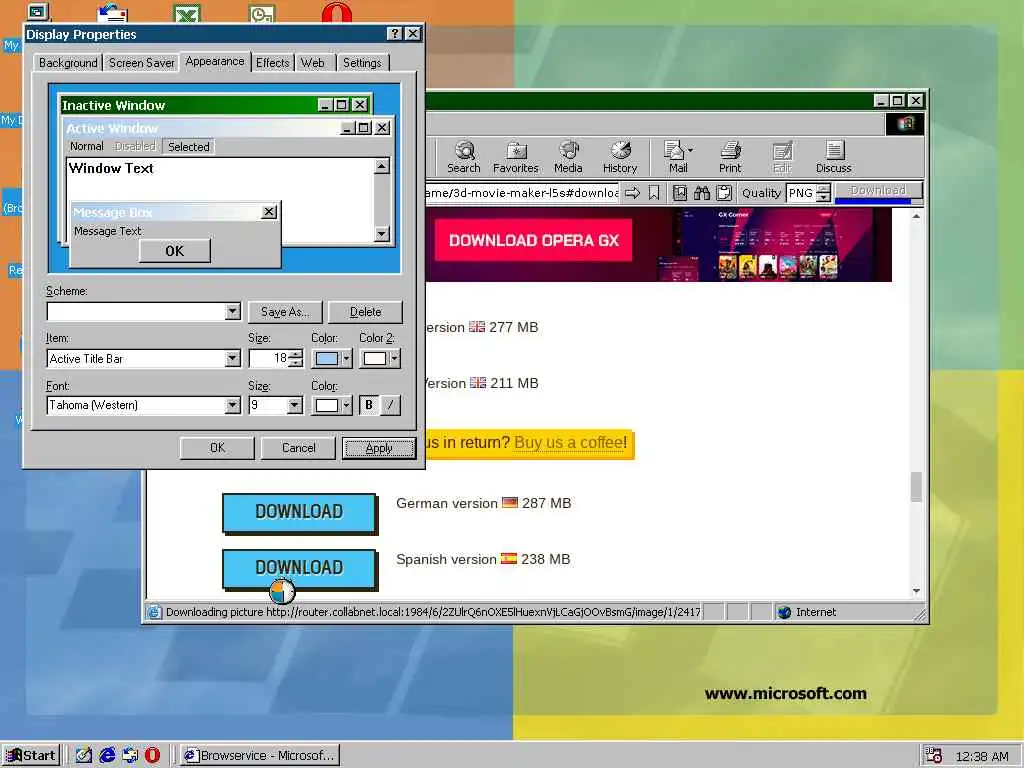Switch to the Background tab

pyautogui.click(x=68, y=63)
